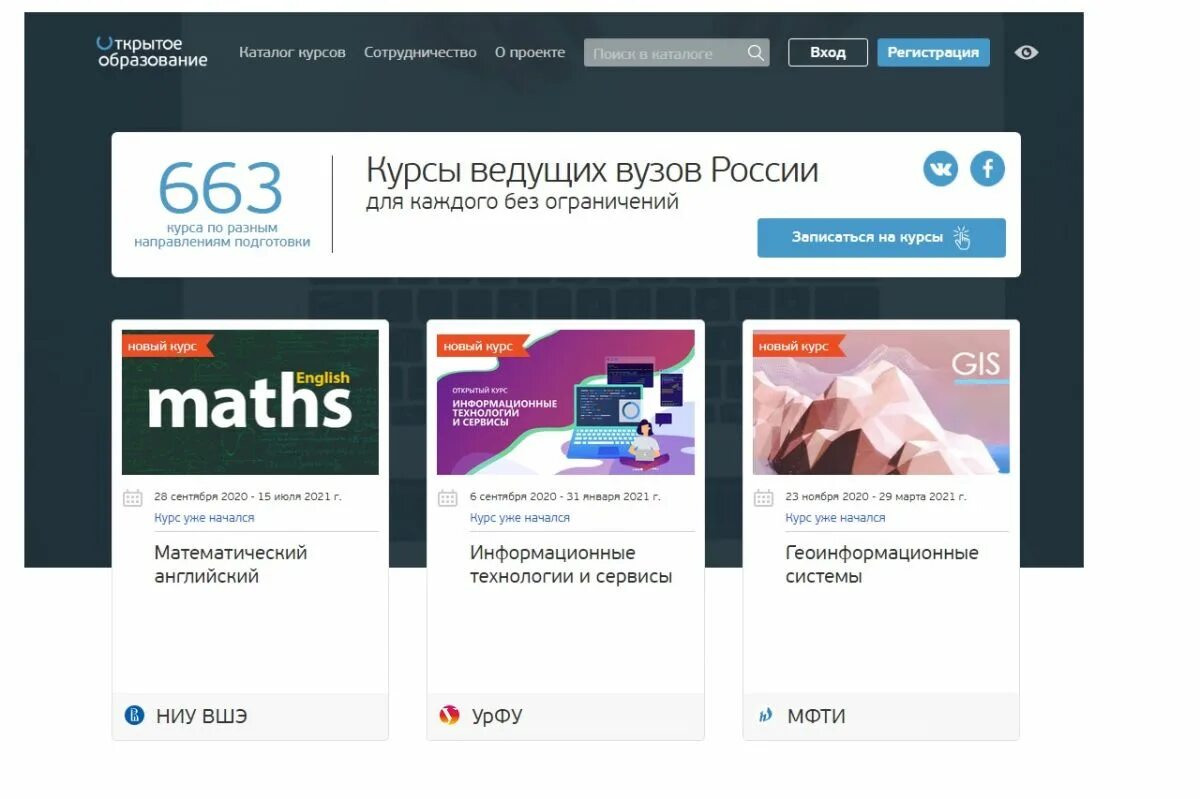This screenshot has height=799, width=1200.
Task: Open the О проекте menu item
Action: click(x=530, y=53)
